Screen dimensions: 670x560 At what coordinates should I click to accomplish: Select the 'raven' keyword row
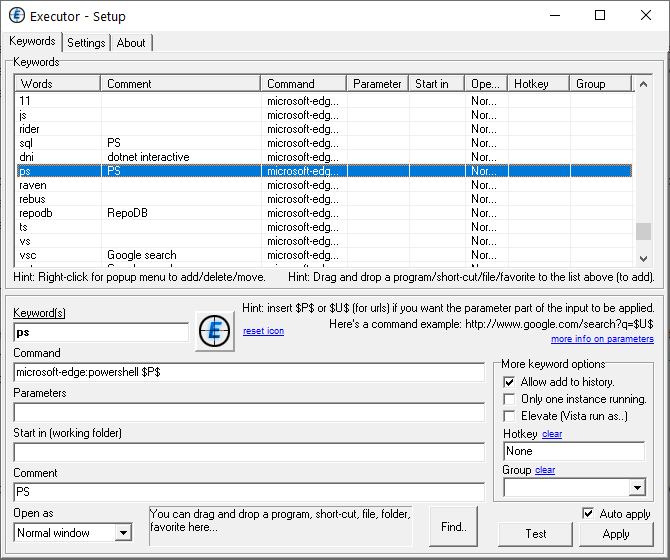(324, 185)
